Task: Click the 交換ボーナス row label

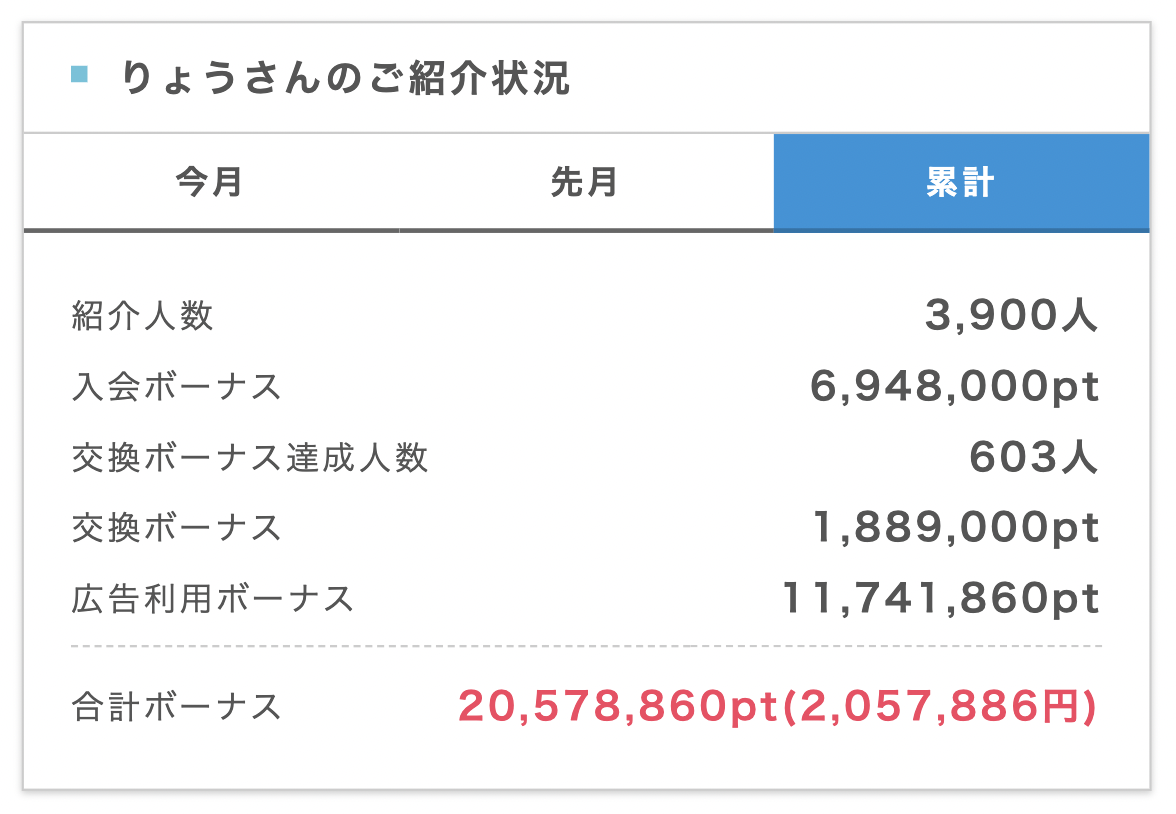Action: point(177,528)
